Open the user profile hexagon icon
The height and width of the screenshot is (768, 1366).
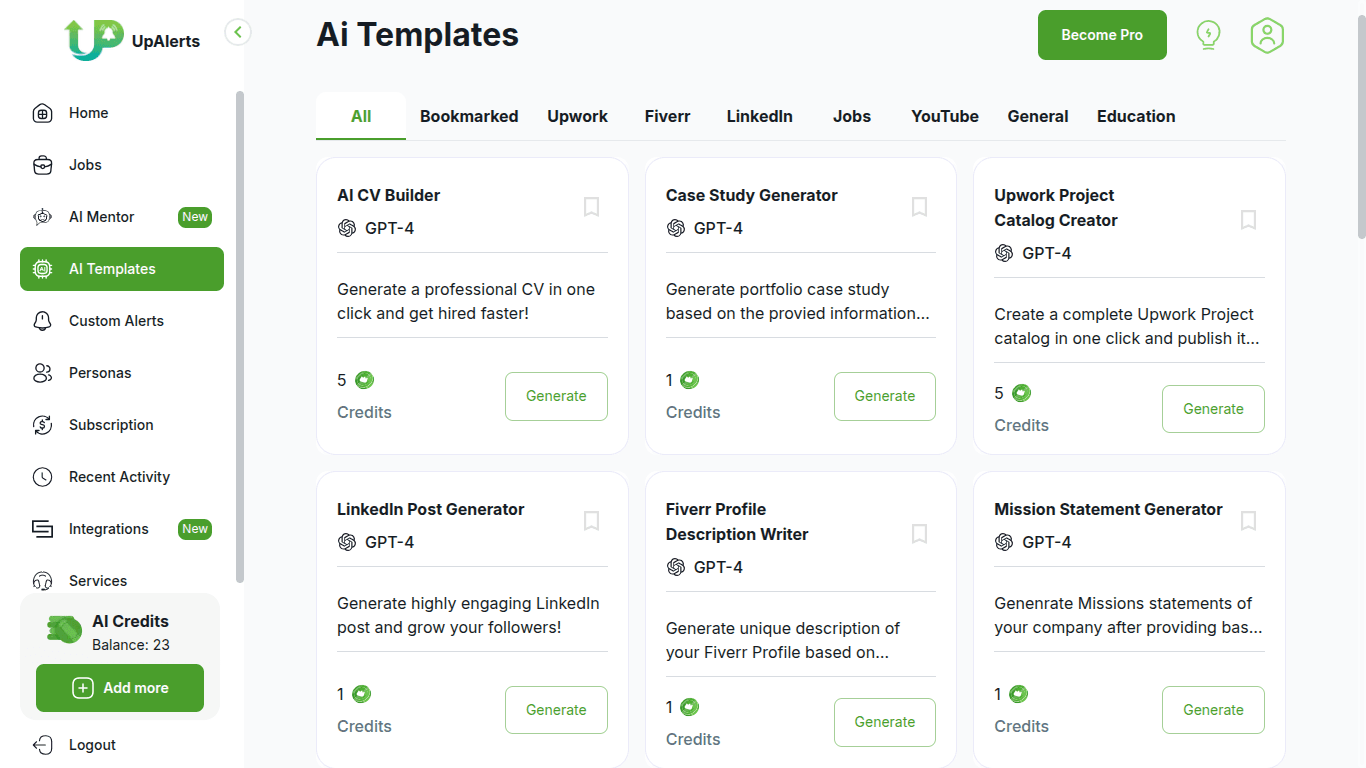click(1267, 36)
